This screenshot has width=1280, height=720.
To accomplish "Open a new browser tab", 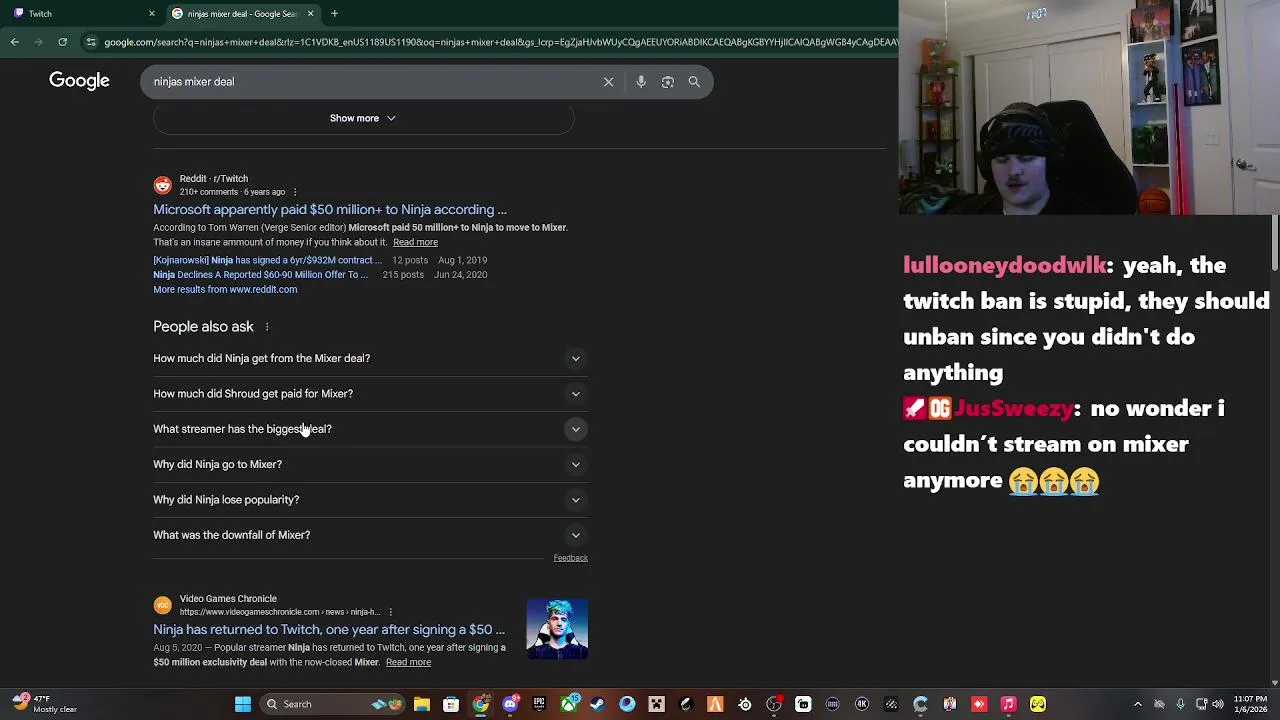I will click(334, 14).
